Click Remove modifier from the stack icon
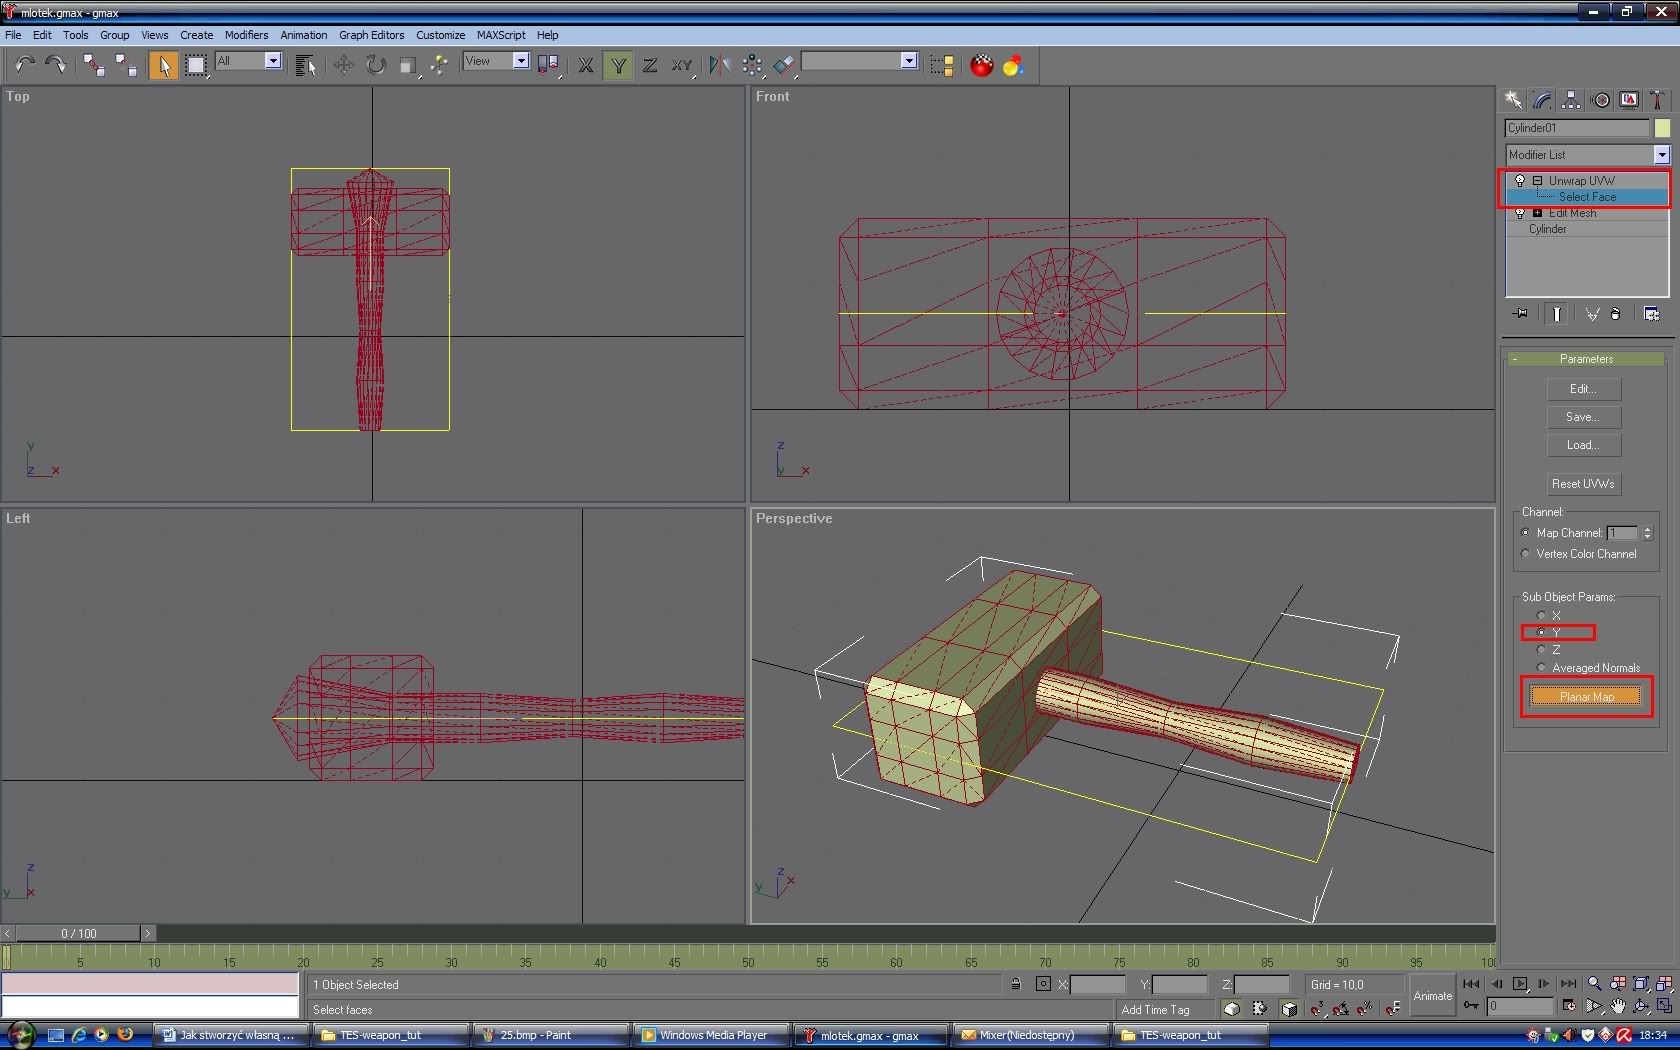 point(1616,314)
